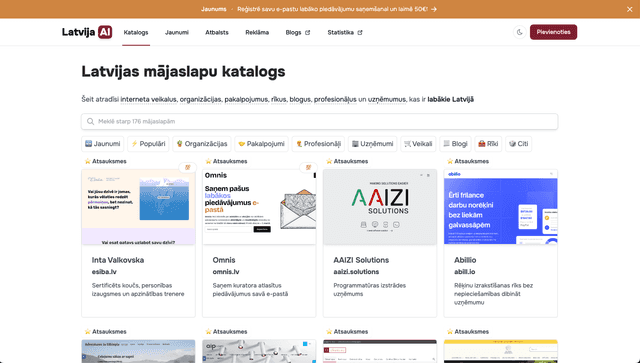Switch to the Katalogs tab

[136, 32]
